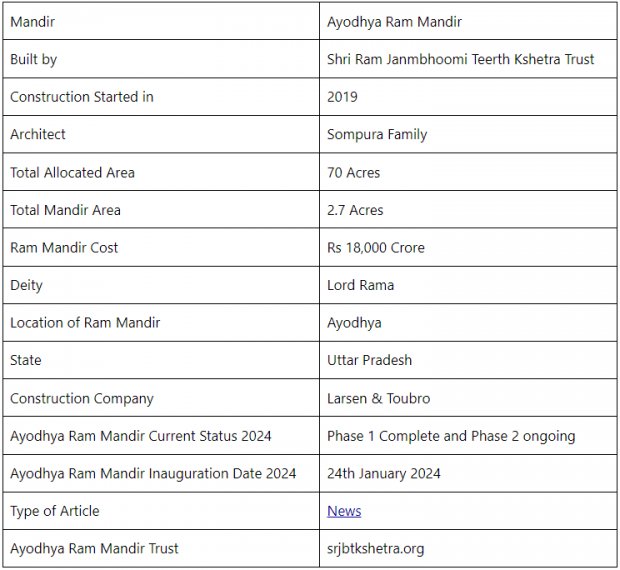Image resolution: width=620 pixels, height=570 pixels.
Task: Select the 'Architect' row label
Action: 38,134
